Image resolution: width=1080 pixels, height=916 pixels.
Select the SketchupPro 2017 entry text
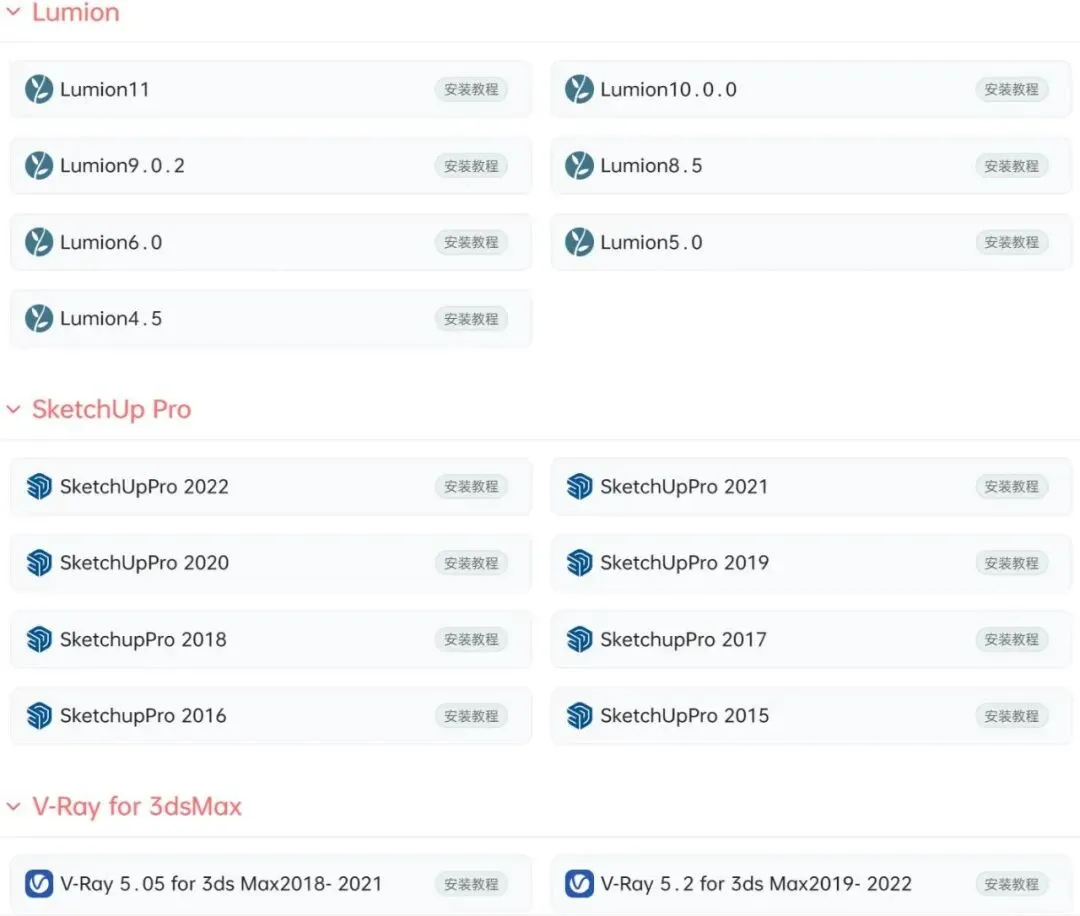pos(683,640)
